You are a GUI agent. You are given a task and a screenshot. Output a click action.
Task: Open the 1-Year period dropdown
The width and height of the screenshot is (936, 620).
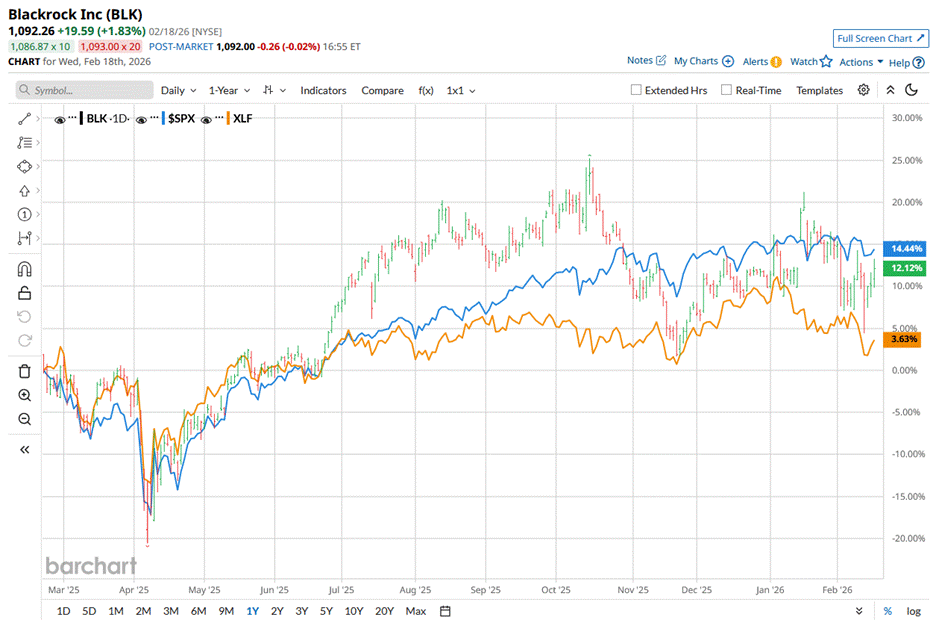click(229, 91)
